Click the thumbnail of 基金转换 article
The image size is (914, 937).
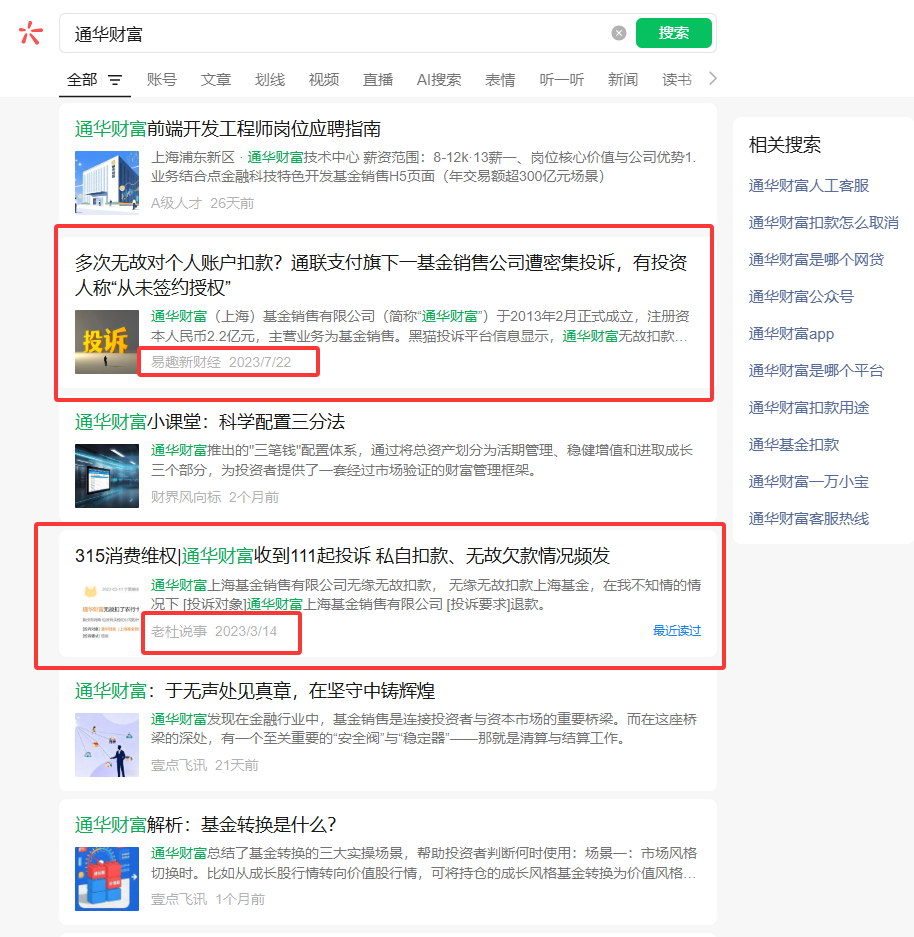click(x=107, y=878)
